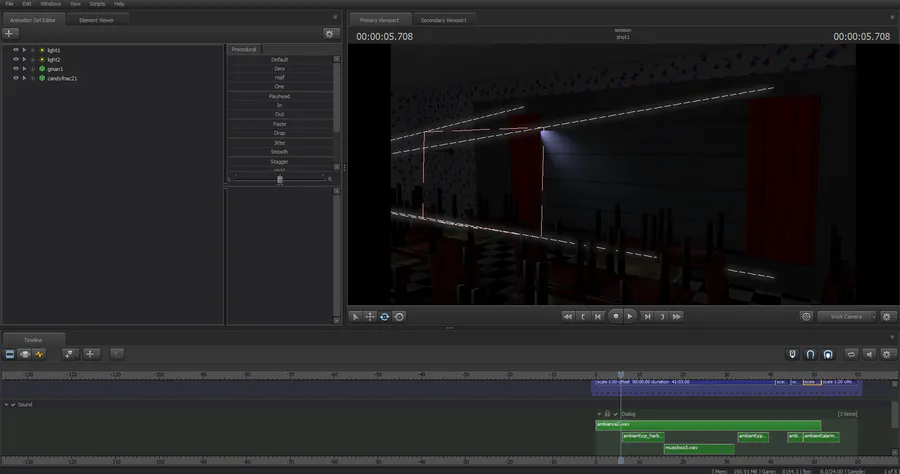Collapse the Sound track group
This screenshot has height=474, width=900.
[x=6, y=405]
